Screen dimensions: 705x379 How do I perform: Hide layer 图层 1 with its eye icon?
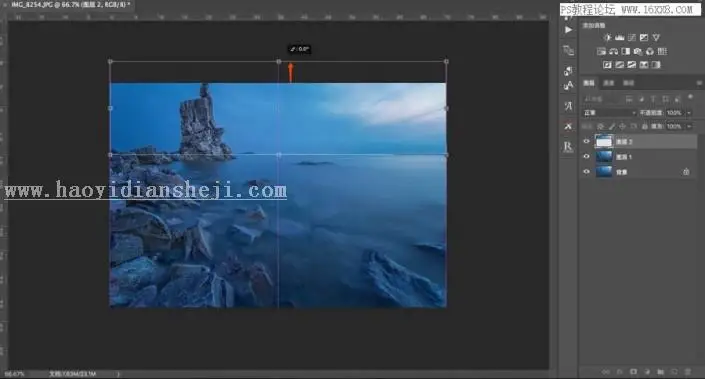(x=586, y=156)
